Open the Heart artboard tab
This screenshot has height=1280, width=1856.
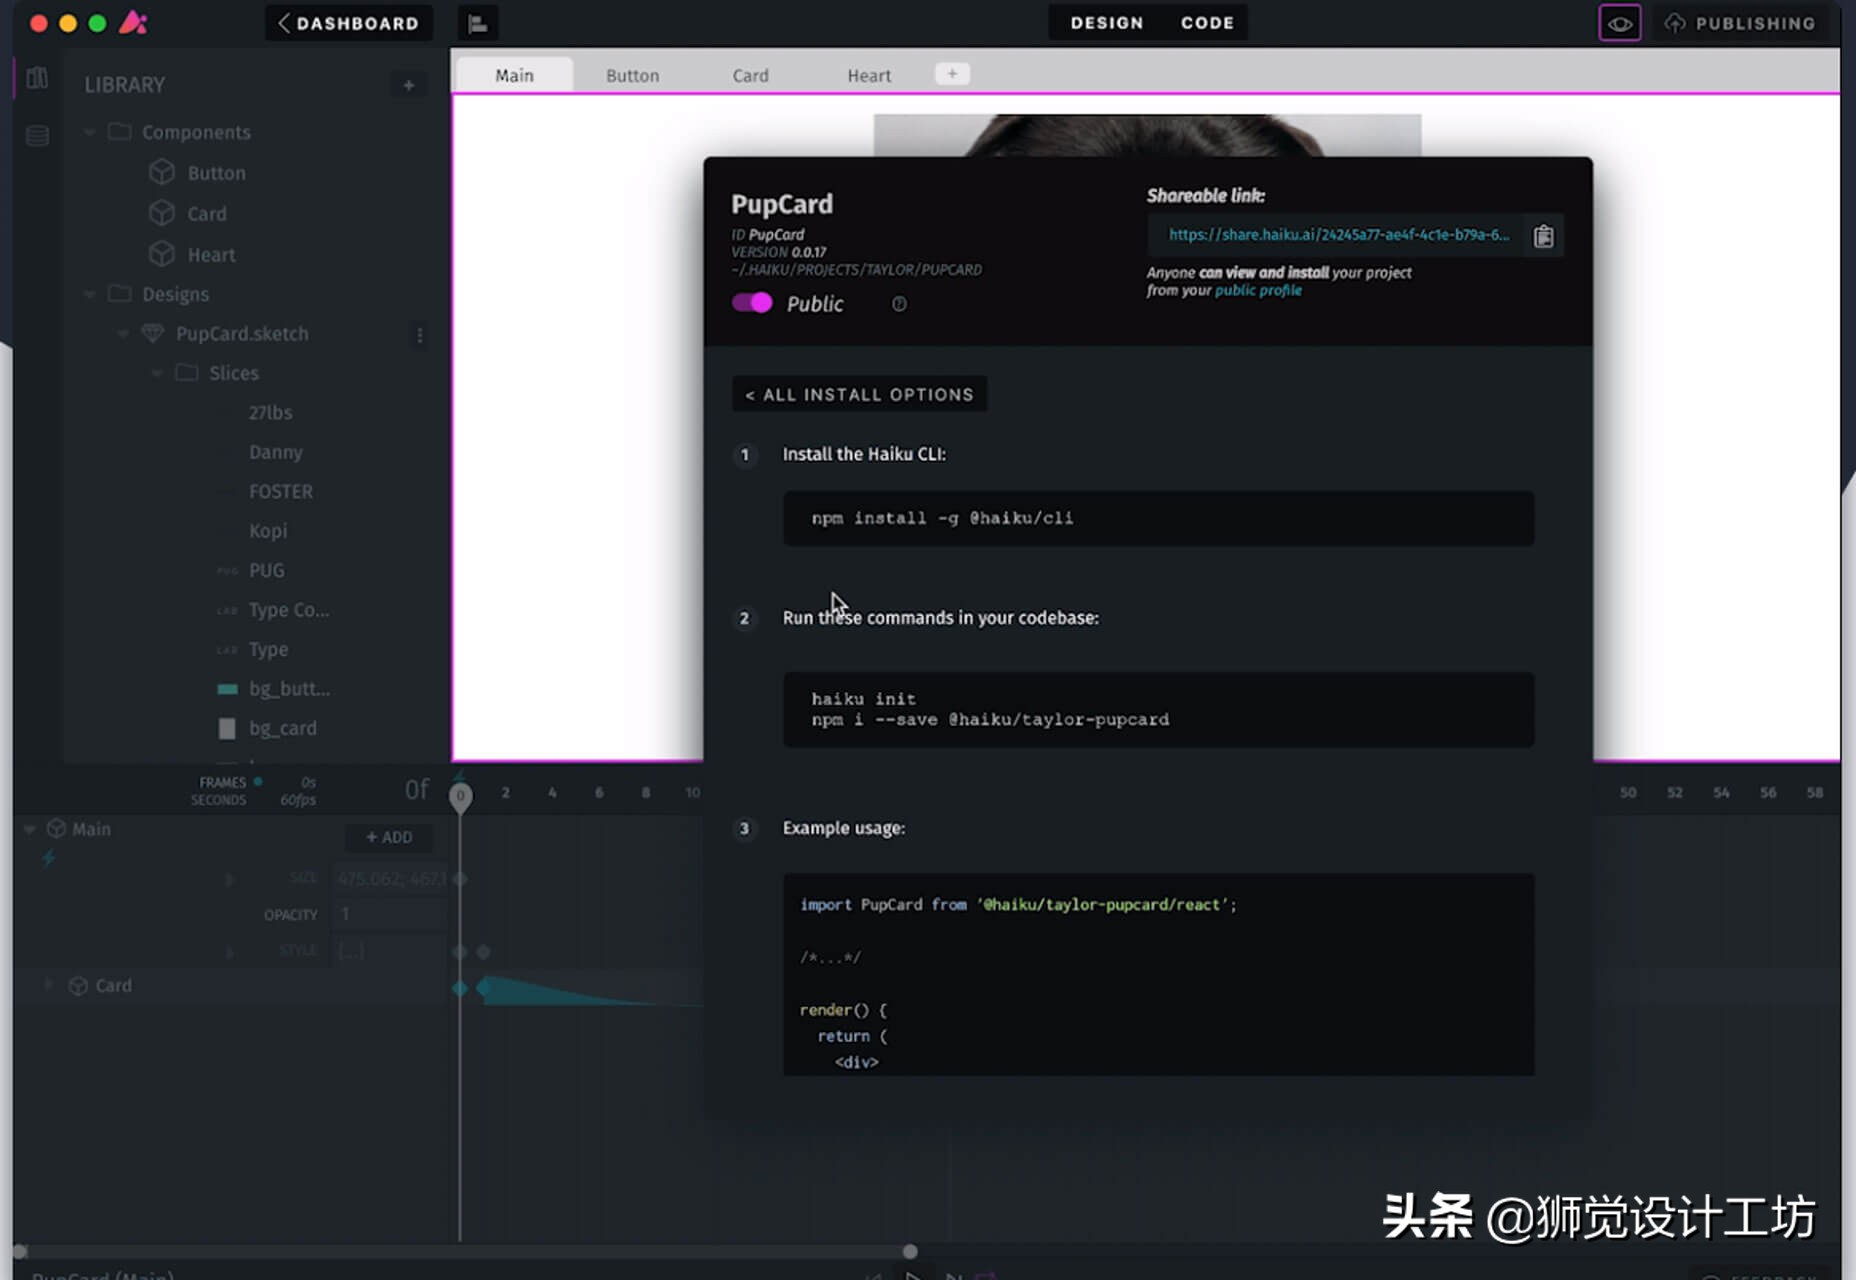click(x=868, y=74)
